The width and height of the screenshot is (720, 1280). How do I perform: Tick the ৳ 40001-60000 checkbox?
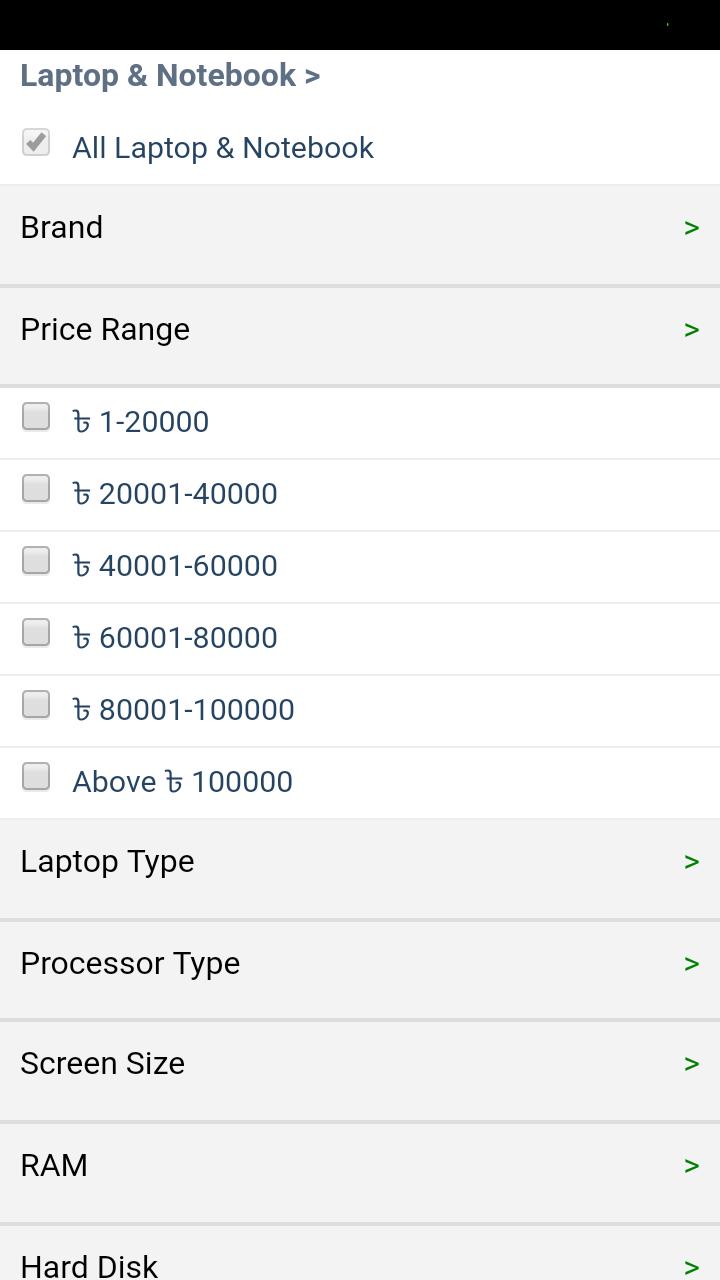pos(36,560)
